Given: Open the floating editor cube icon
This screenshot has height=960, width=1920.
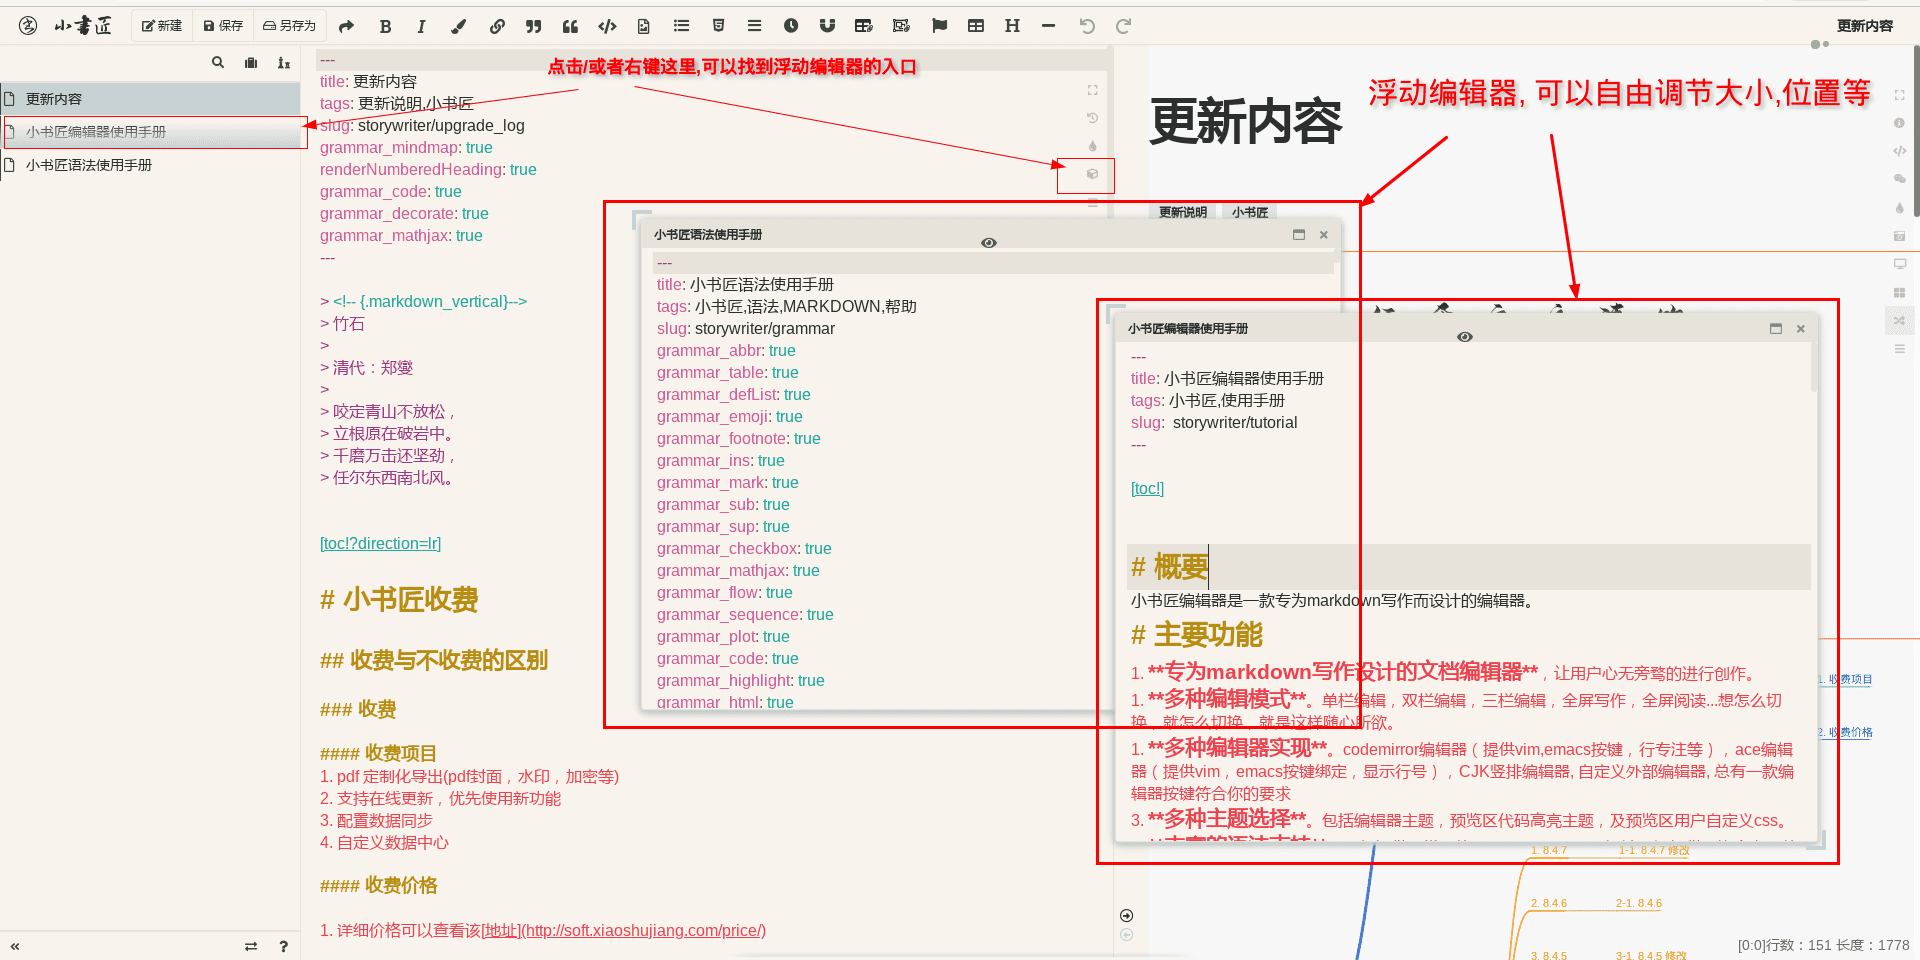Looking at the screenshot, I should [1092, 174].
